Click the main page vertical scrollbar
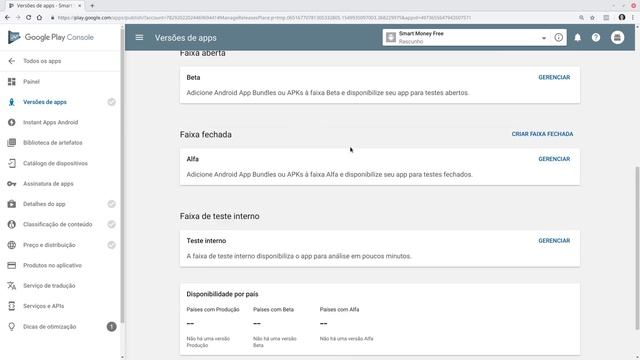This screenshot has width=640, height=360. pos(637,248)
